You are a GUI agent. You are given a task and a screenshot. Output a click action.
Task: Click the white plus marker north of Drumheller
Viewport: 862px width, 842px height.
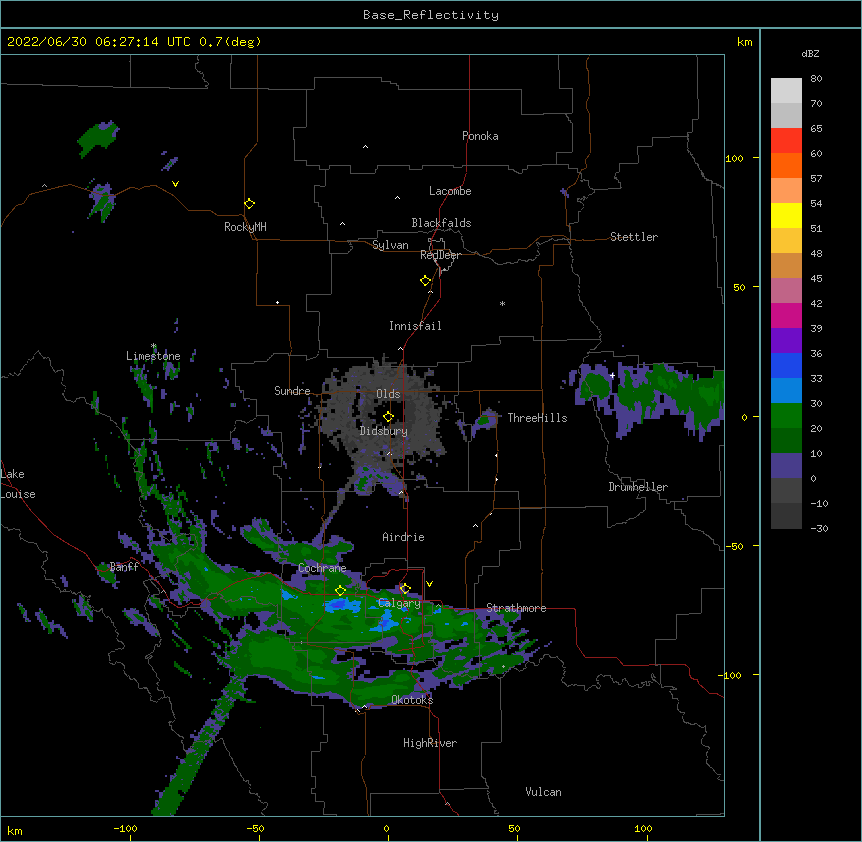point(612,375)
